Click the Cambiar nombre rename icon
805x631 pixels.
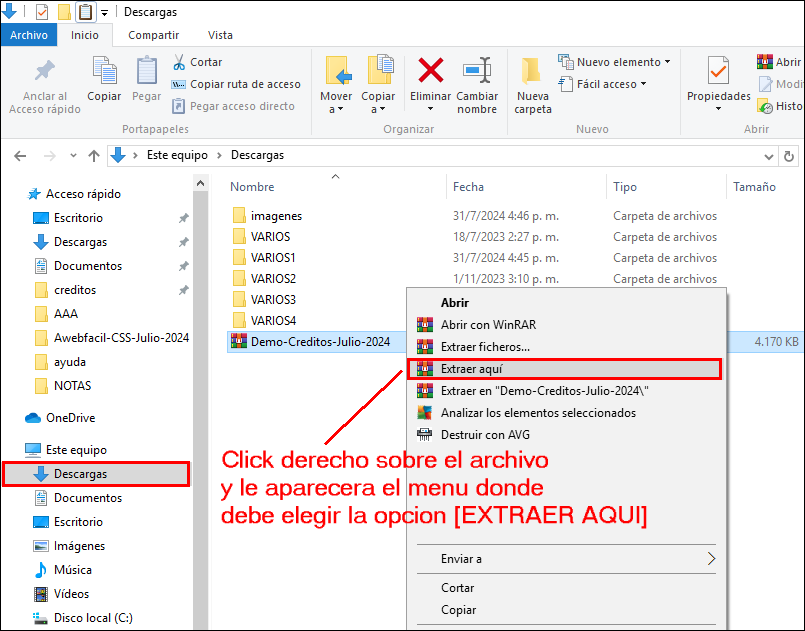(x=477, y=72)
